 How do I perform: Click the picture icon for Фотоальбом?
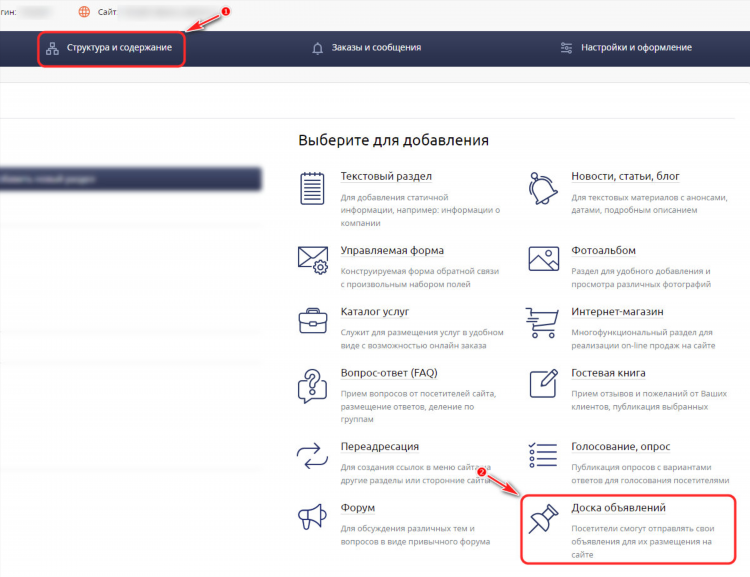pyautogui.click(x=544, y=259)
